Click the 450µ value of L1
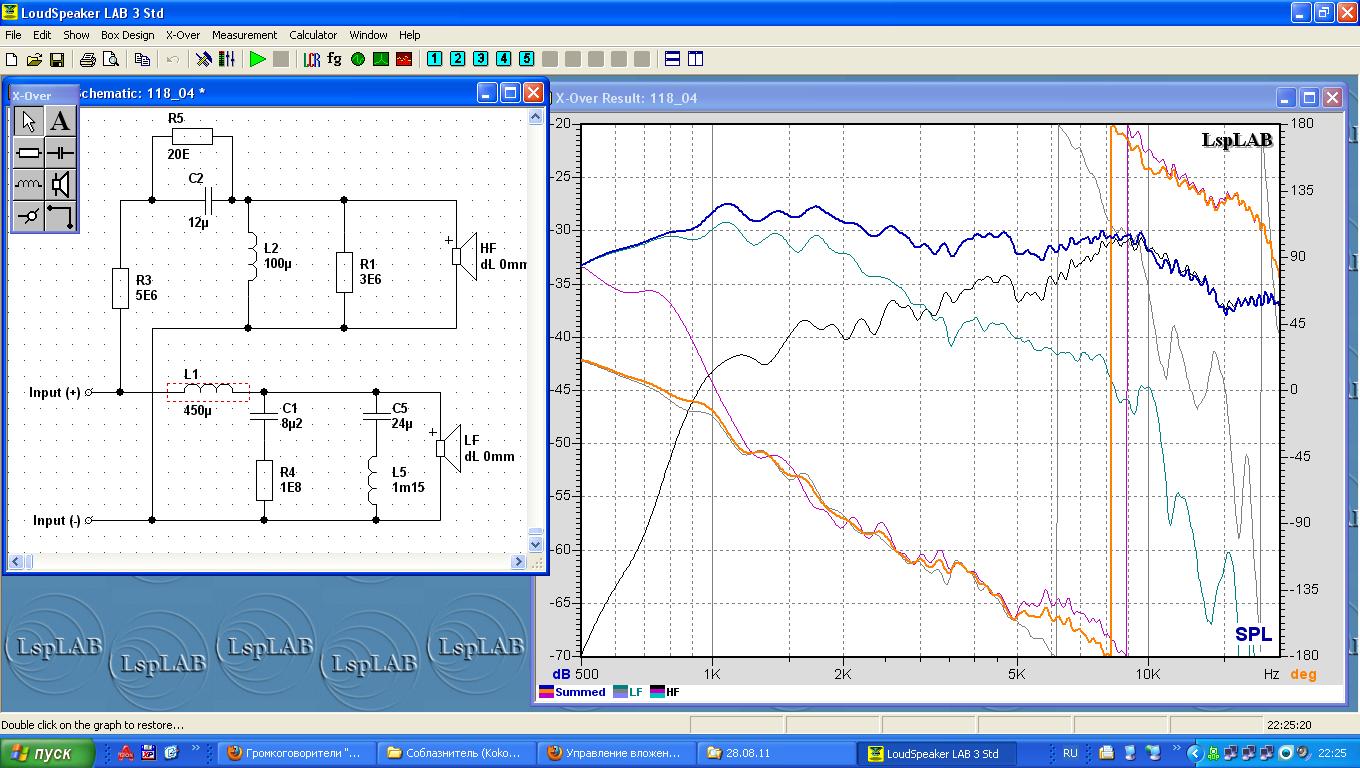 198,410
